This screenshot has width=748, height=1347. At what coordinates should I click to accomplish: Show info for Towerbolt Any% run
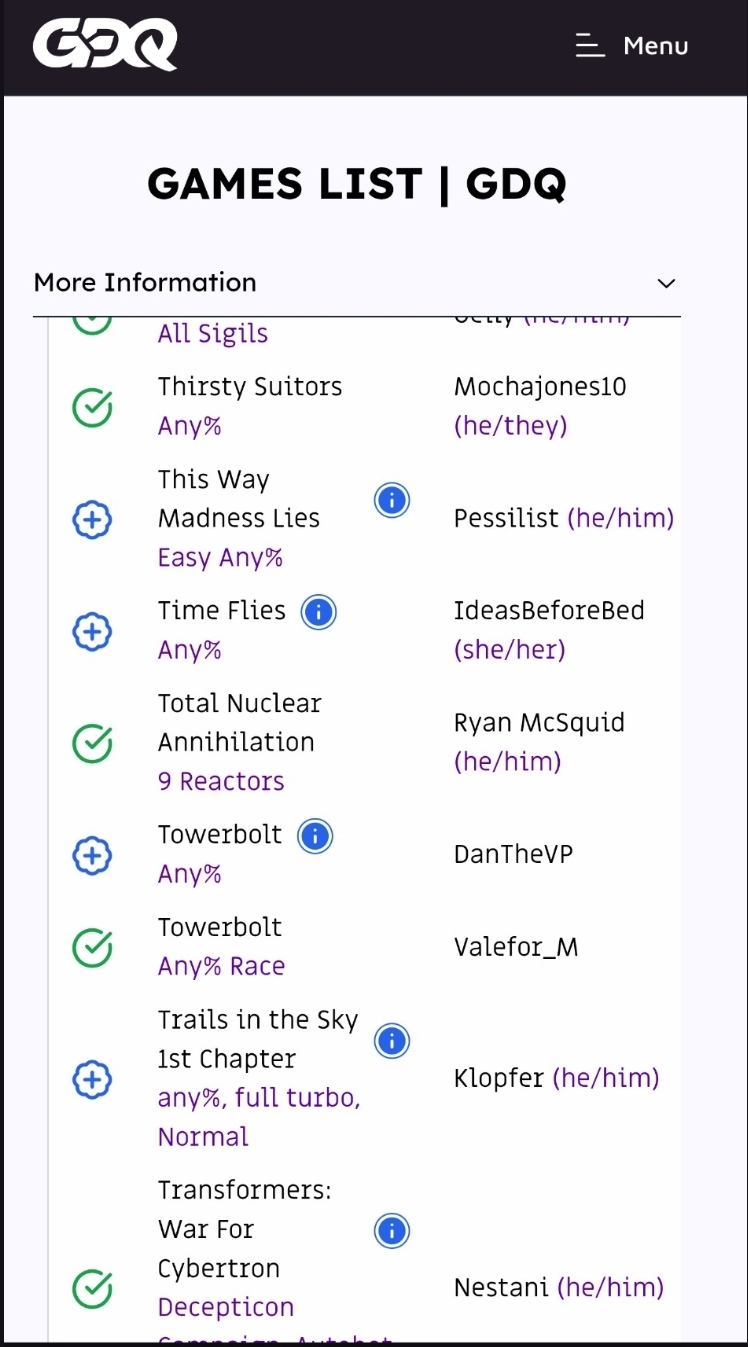point(315,836)
